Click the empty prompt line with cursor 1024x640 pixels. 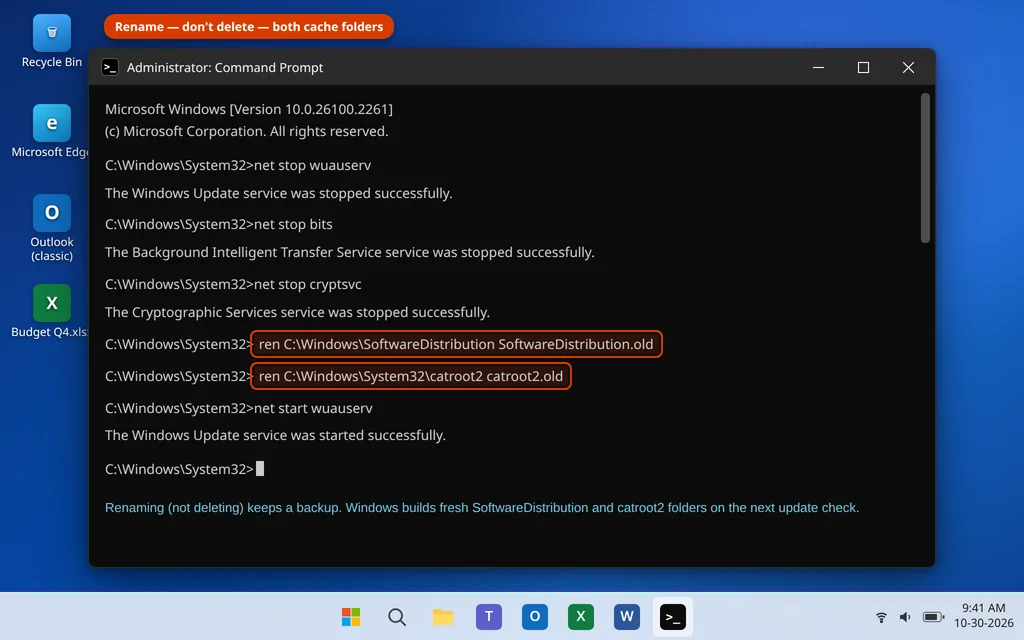tap(184, 469)
